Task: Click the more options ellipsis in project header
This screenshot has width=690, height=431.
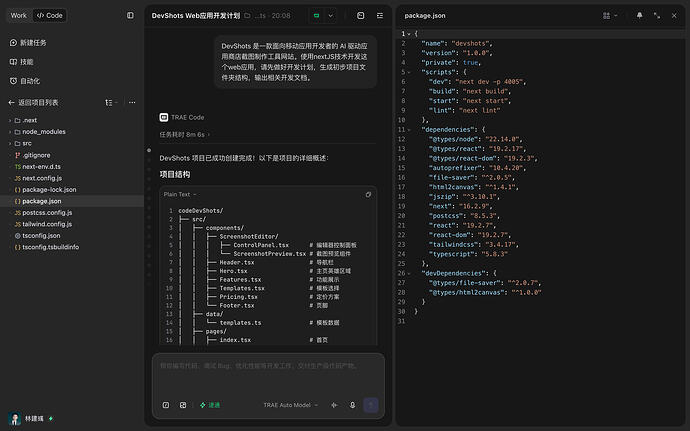Action: pyautogui.click(x=132, y=103)
